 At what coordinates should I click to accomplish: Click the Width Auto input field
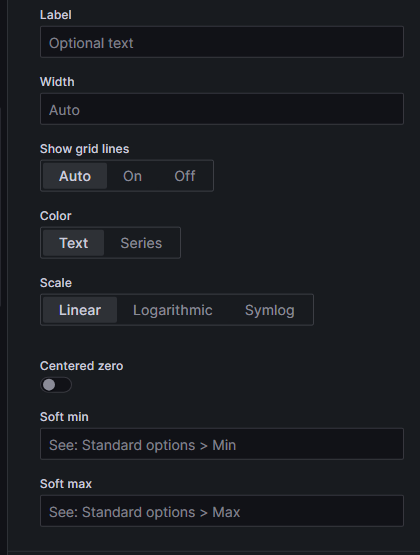(x=222, y=109)
